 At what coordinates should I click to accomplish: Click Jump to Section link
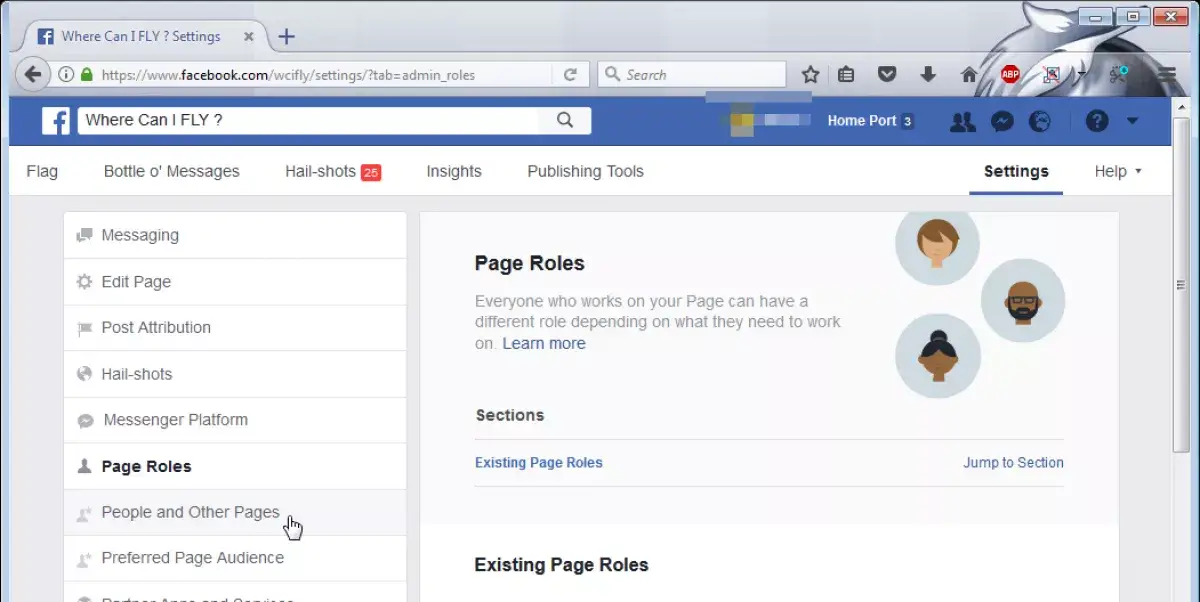(x=1013, y=463)
